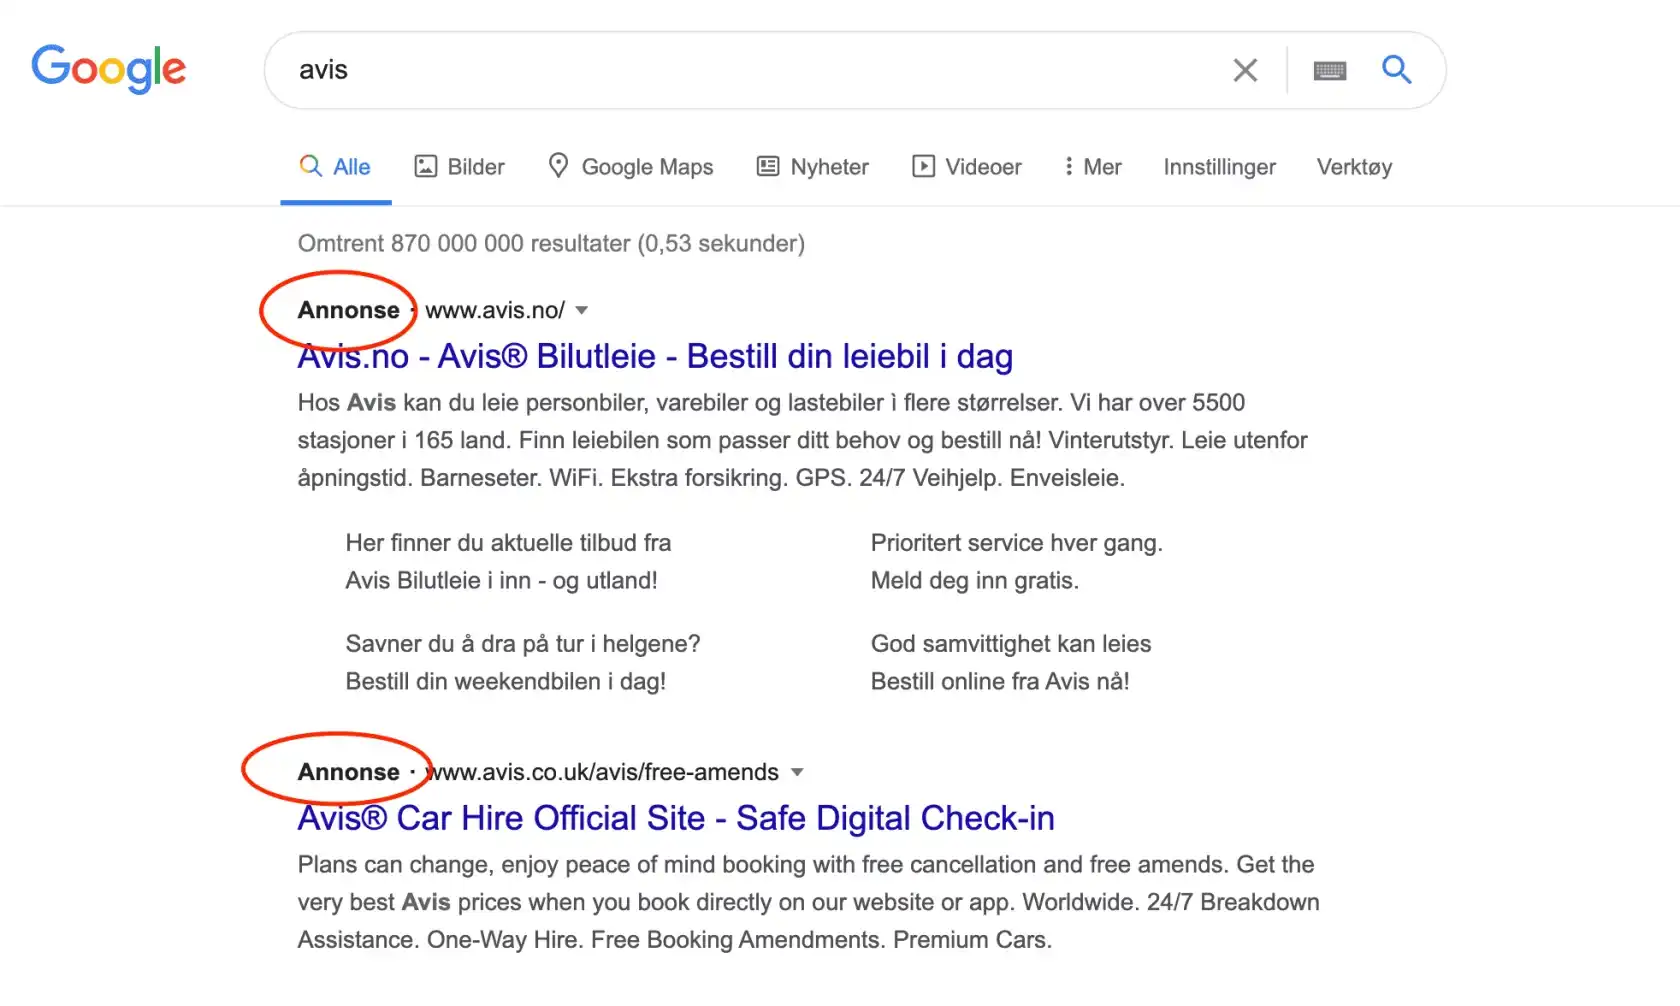Click the Videoer play icon
This screenshot has height=1006, width=1680.
pos(922,166)
